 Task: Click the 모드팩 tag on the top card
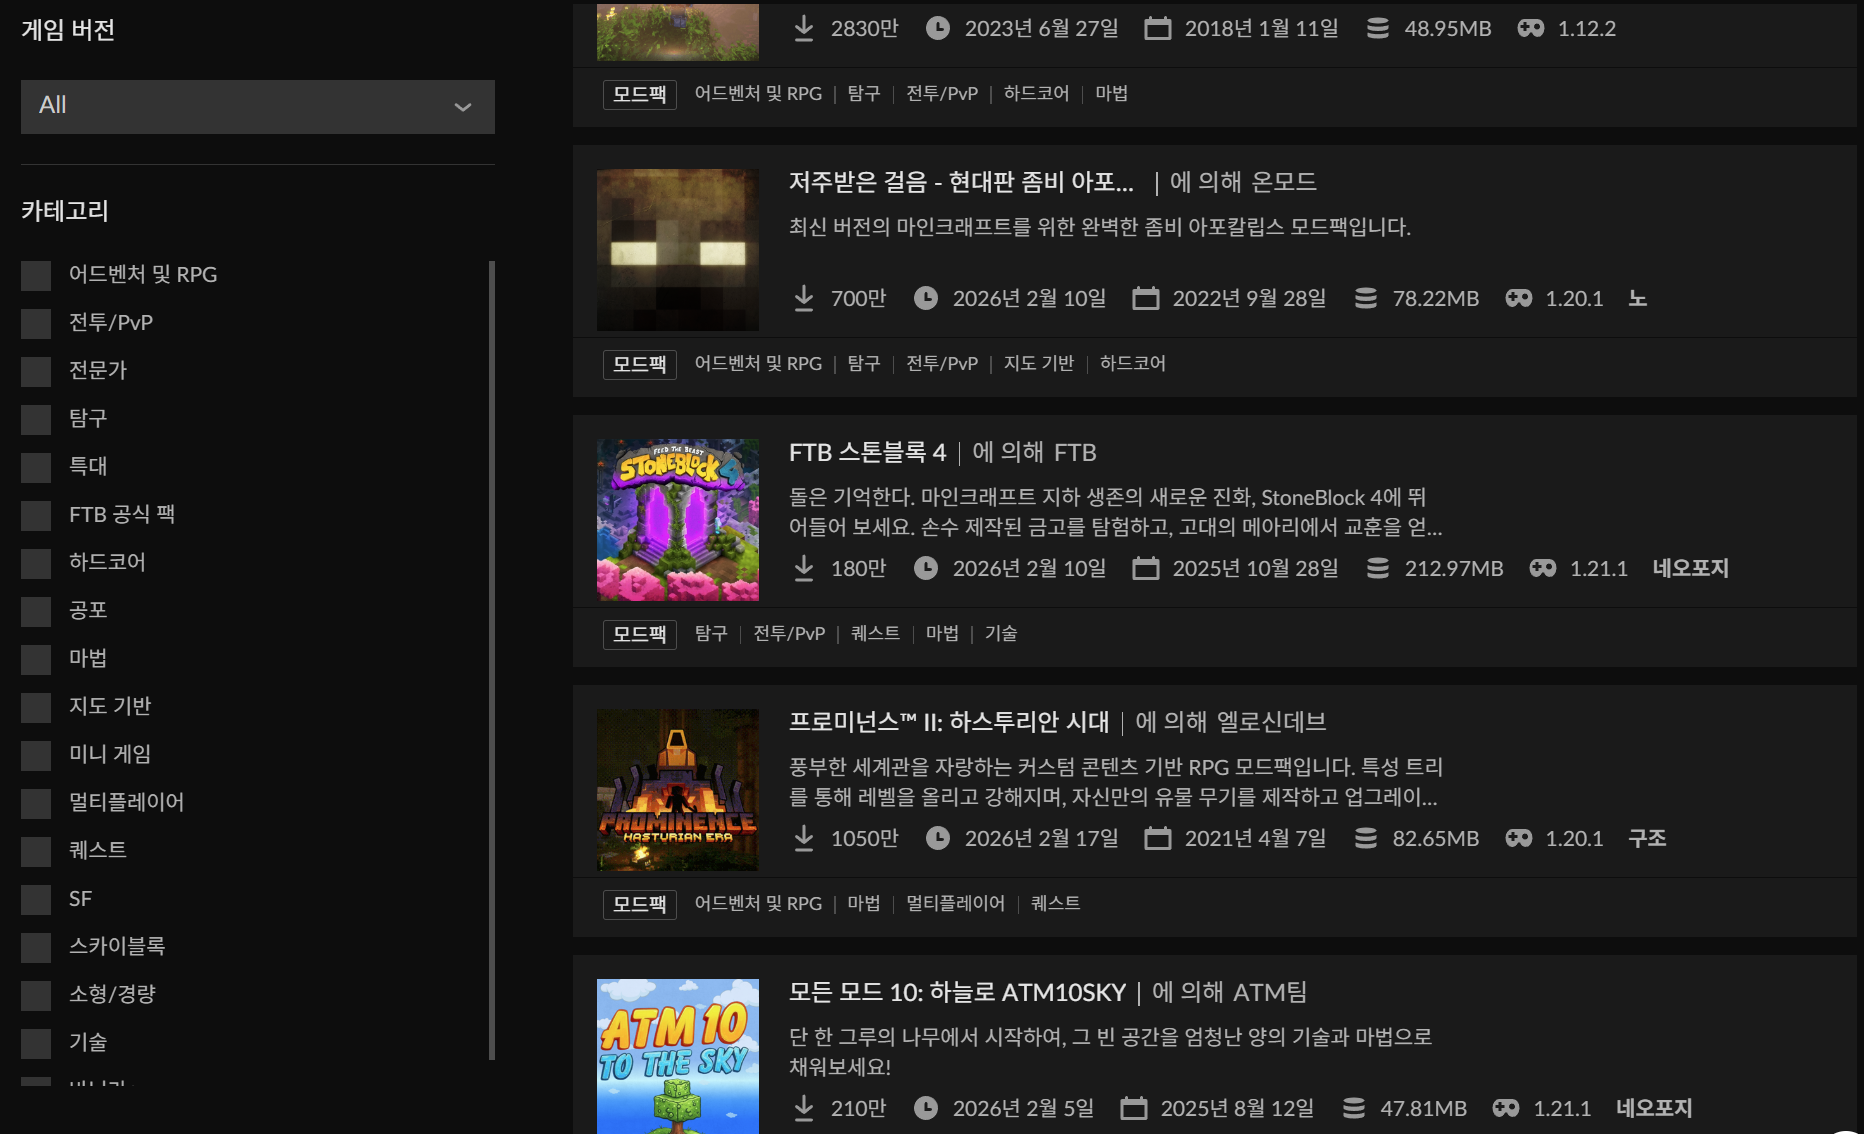pos(640,94)
